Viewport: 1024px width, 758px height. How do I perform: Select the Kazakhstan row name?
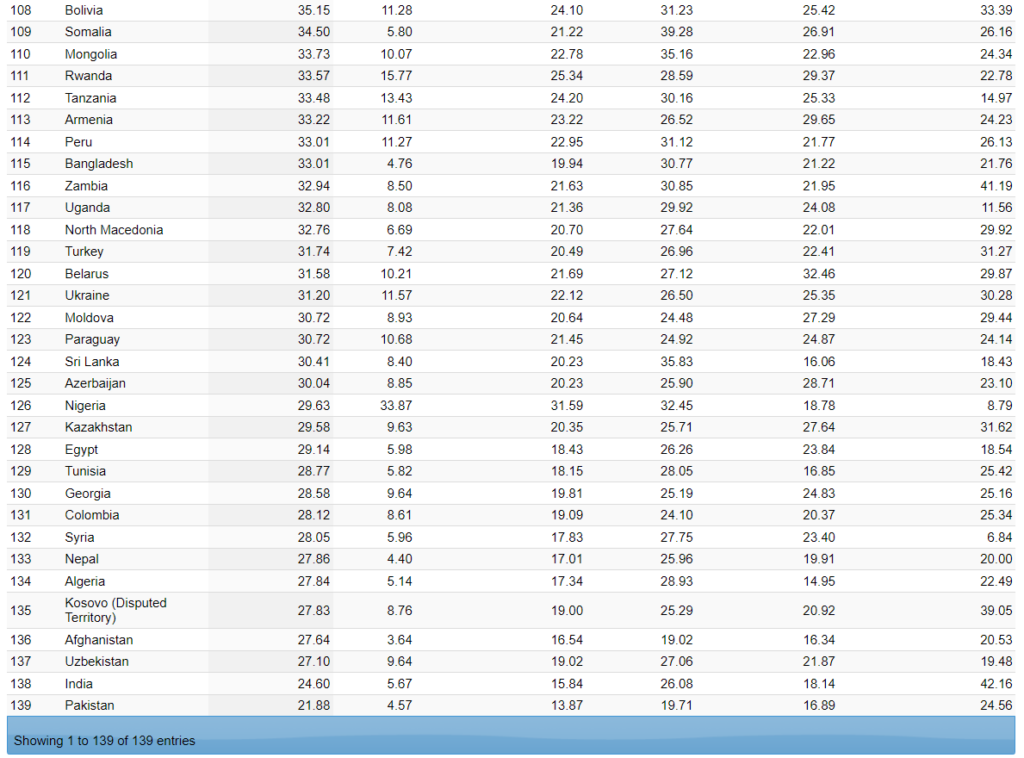[98, 428]
